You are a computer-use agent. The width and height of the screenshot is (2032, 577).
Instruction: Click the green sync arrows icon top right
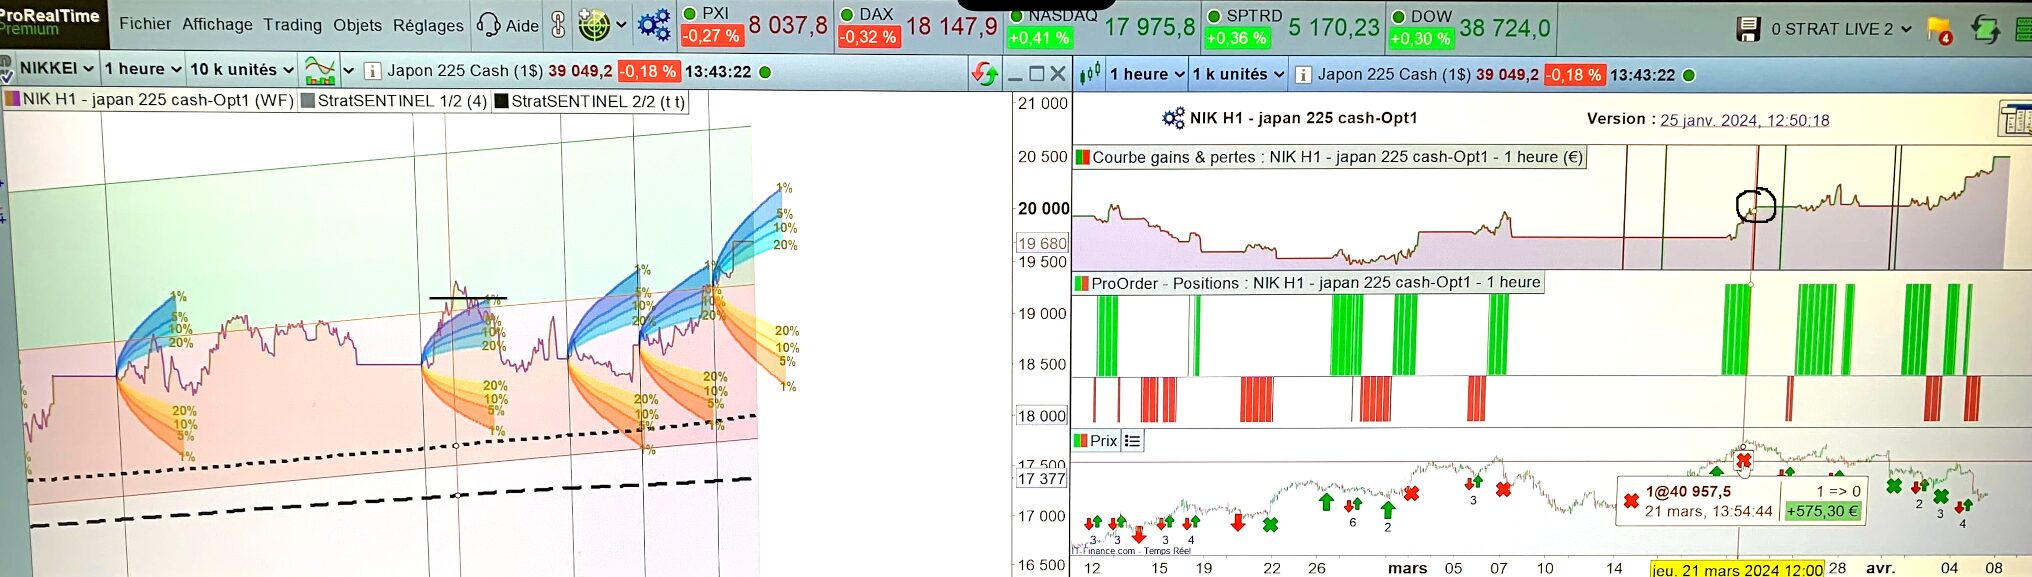[x=1984, y=29]
